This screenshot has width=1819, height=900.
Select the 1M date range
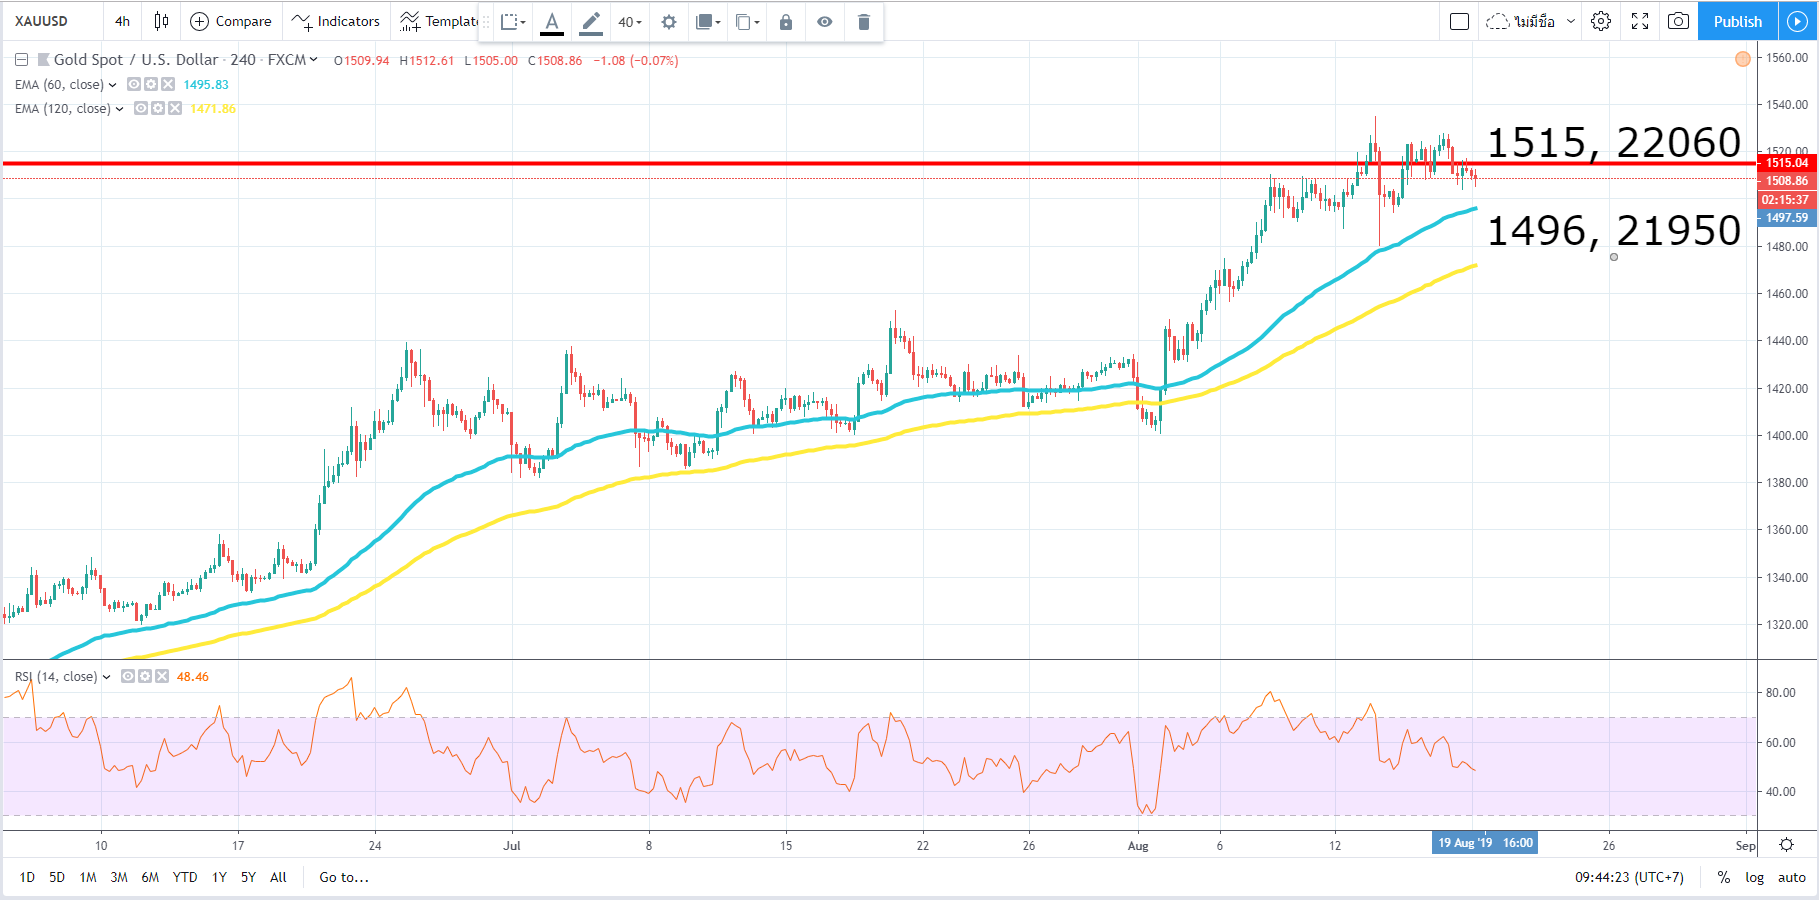pos(88,877)
